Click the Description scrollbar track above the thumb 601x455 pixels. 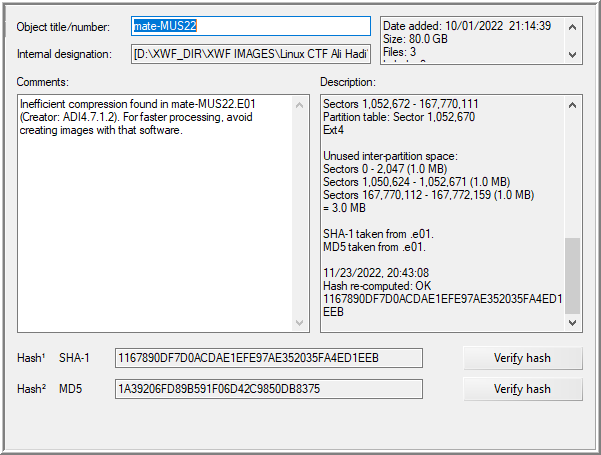tap(573, 170)
